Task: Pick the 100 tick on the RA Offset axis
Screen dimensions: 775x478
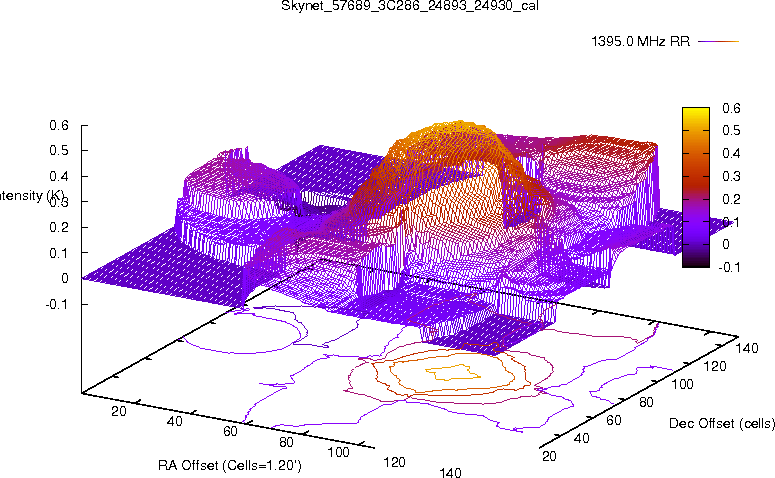Action: (339, 452)
